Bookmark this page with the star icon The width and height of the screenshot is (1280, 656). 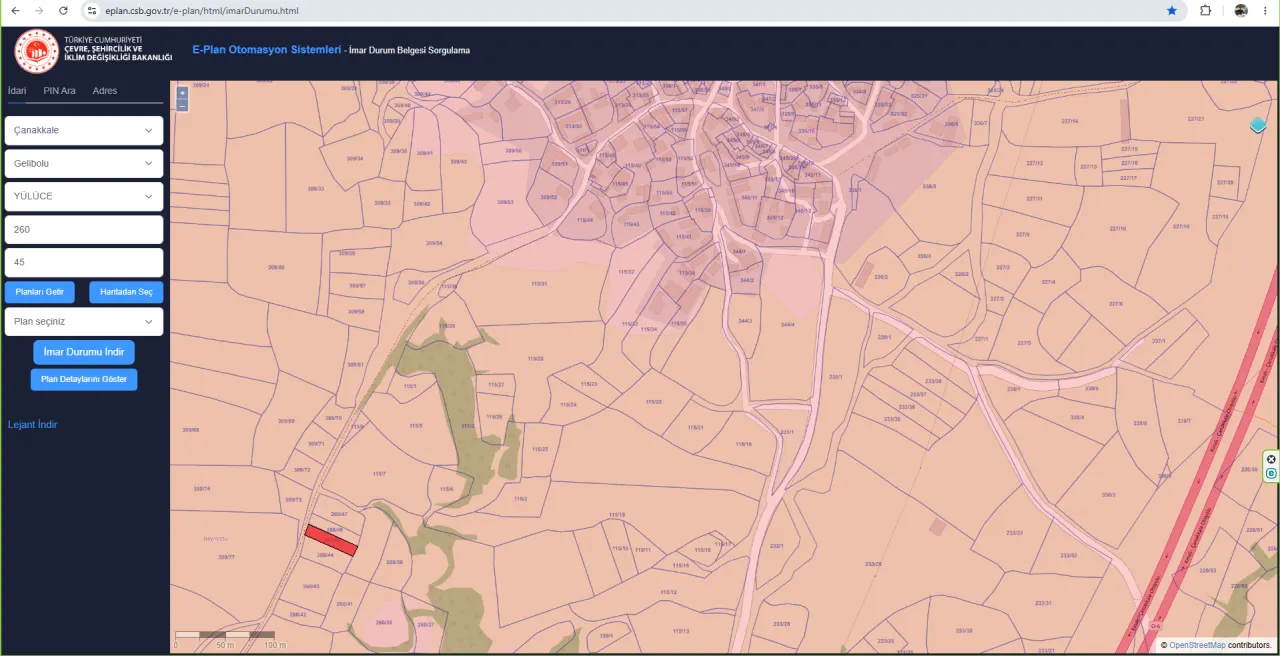click(x=1172, y=10)
